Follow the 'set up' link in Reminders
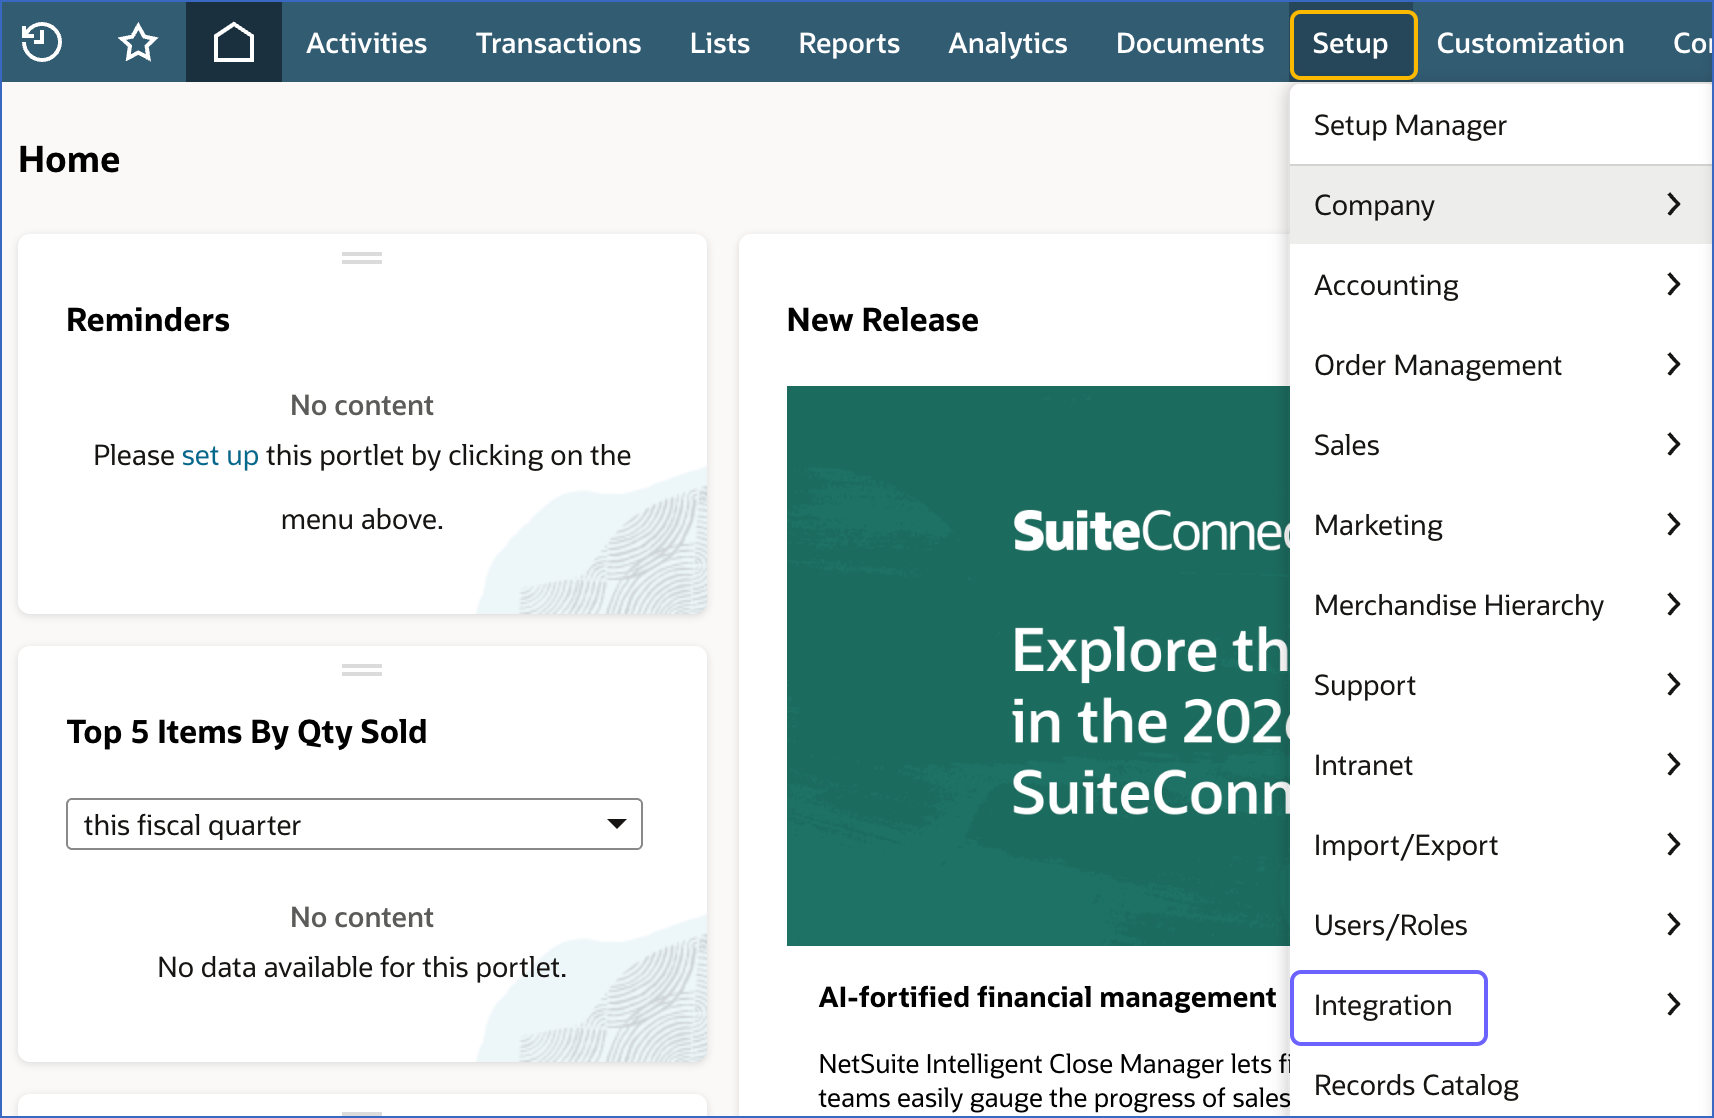 pyautogui.click(x=220, y=455)
